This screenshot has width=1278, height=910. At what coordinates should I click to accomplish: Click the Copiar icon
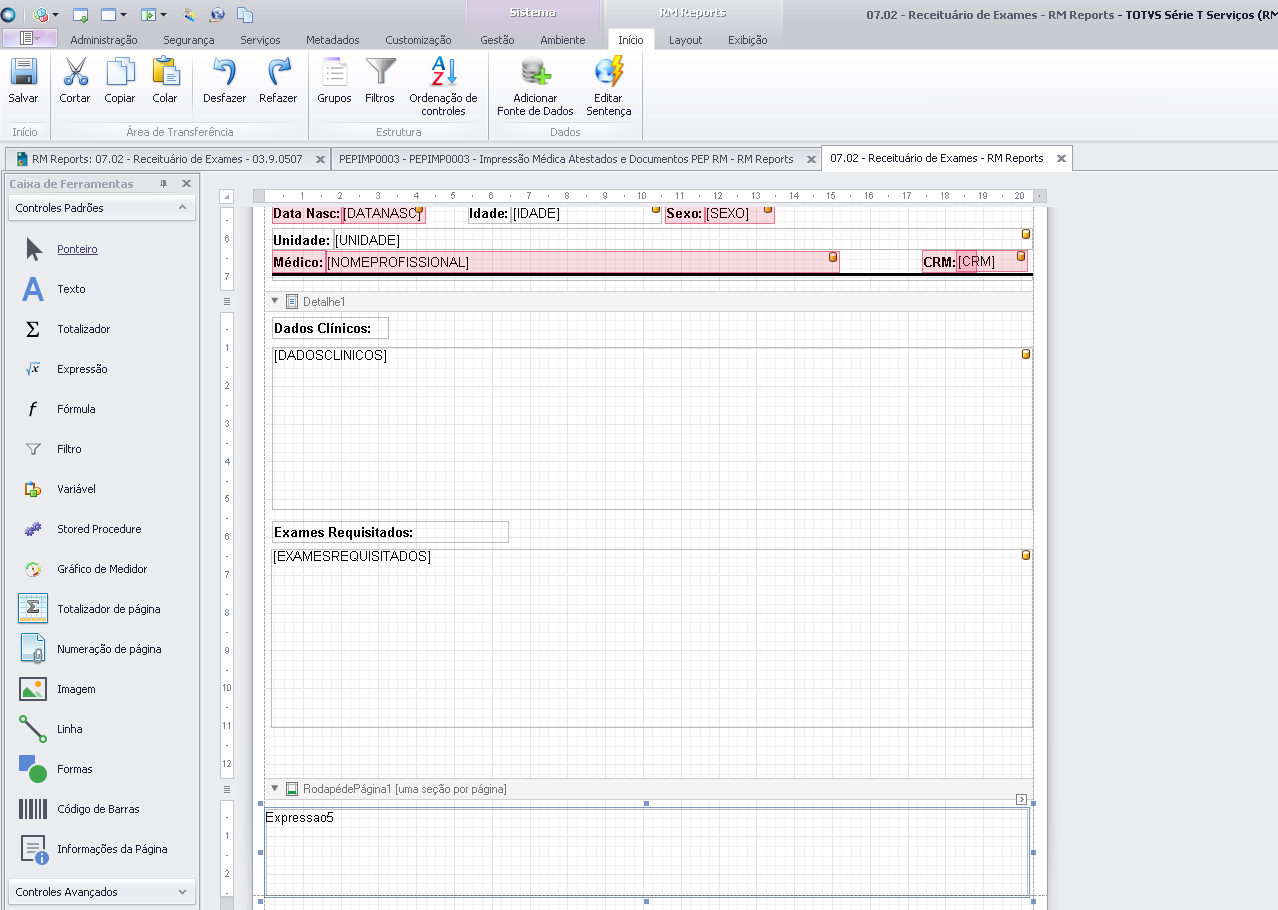click(120, 73)
